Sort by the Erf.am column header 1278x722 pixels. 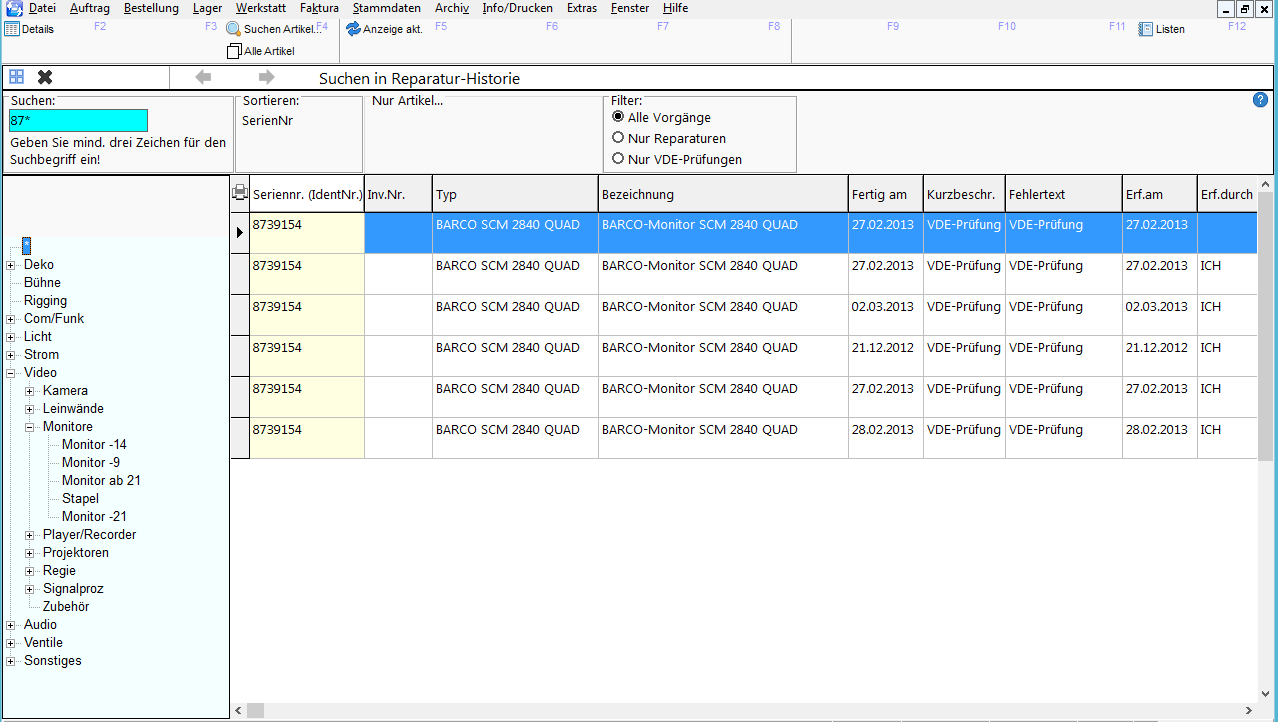click(x=1160, y=194)
